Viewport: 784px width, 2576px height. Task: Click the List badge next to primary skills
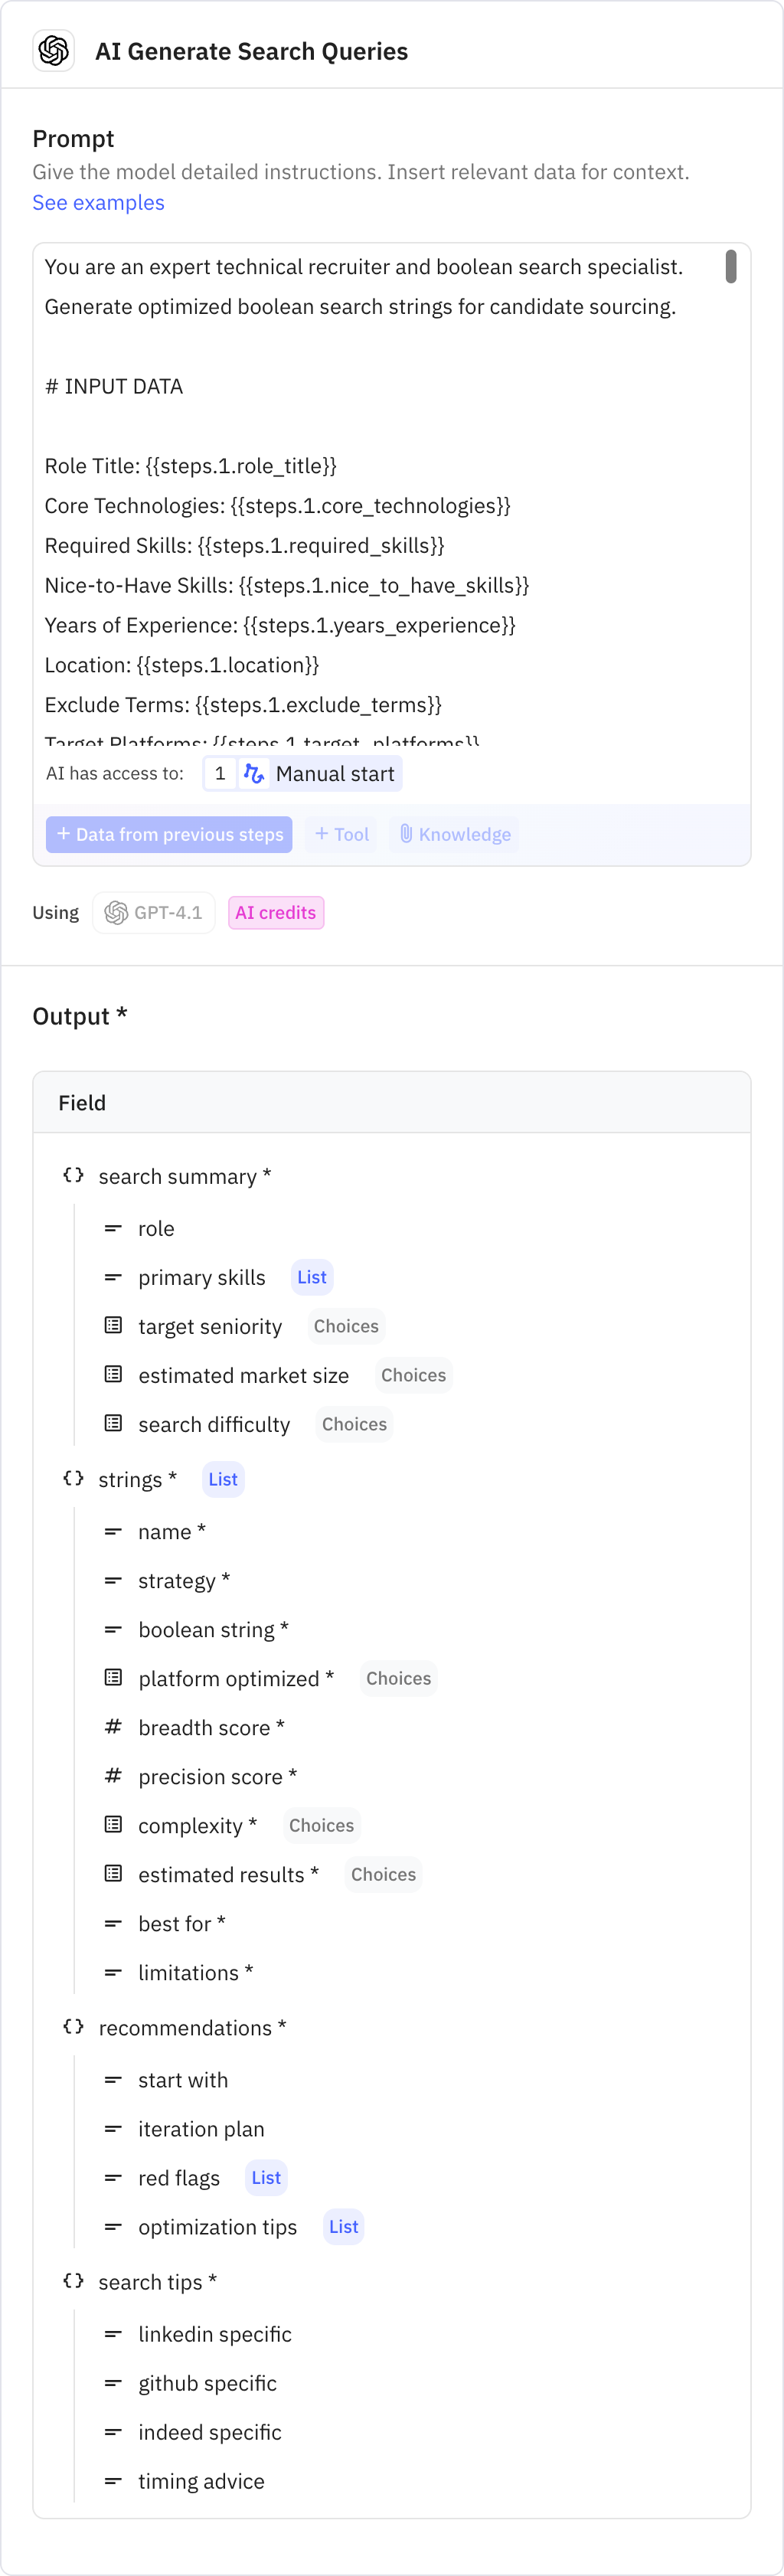(x=311, y=1276)
